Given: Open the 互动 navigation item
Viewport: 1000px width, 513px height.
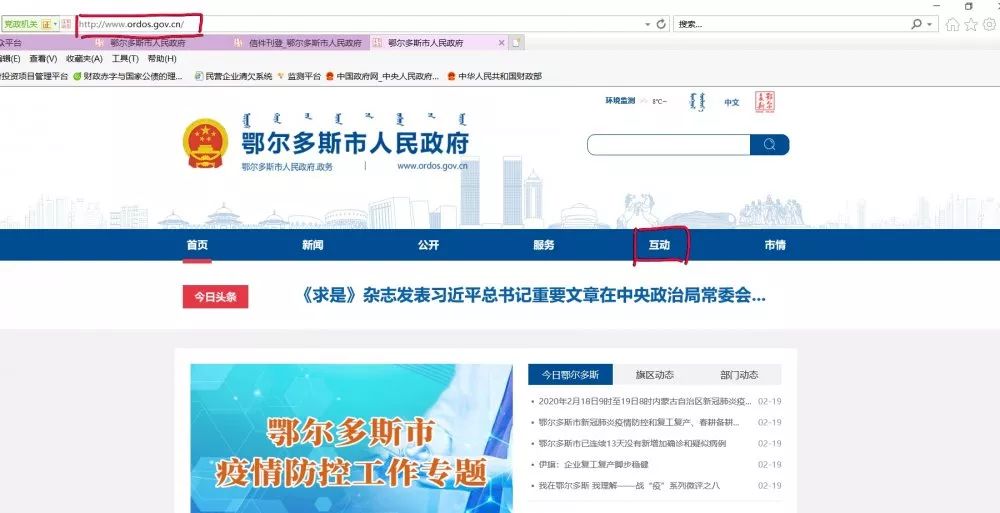Looking at the screenshot, I should point(659,245).
